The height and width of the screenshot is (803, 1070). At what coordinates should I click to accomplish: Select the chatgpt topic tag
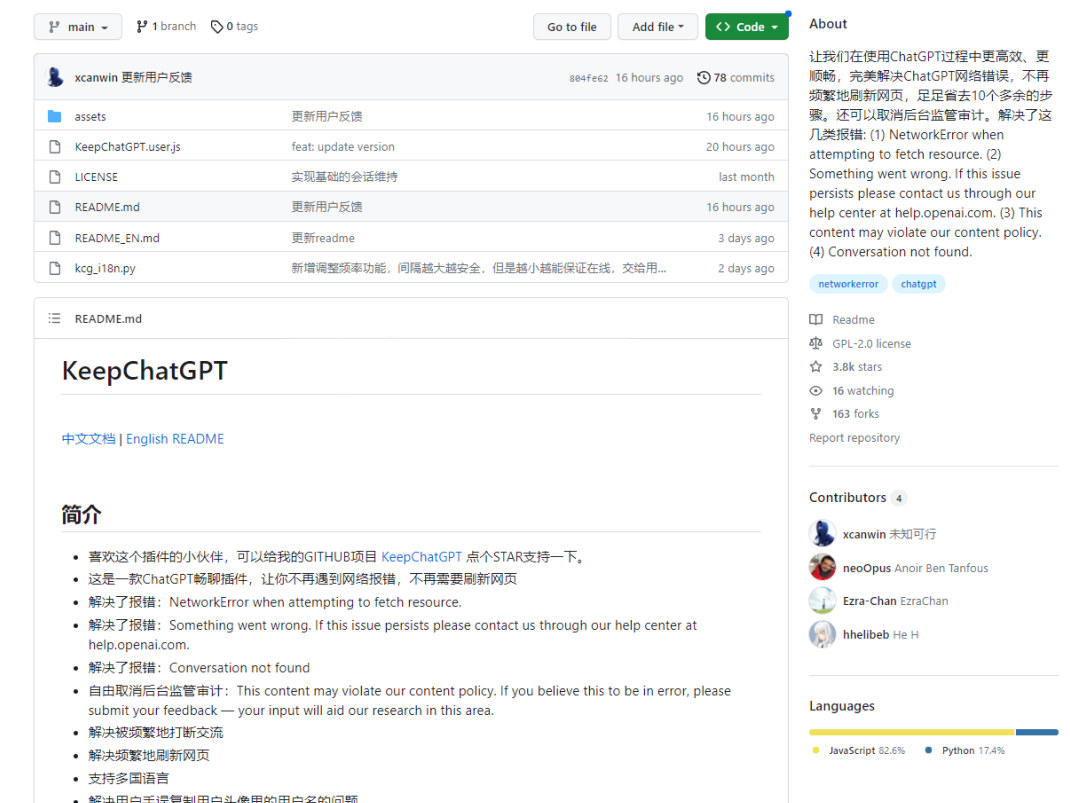(919, 284)
